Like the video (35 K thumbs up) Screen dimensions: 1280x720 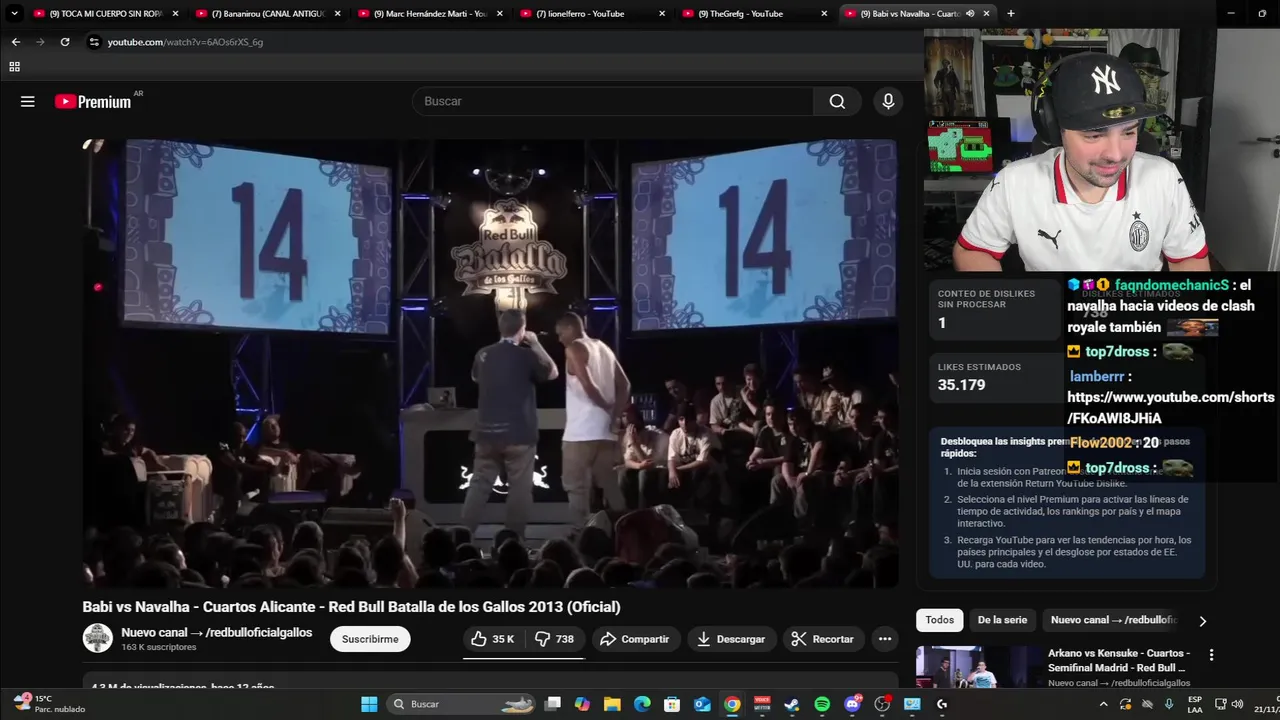pos(494,639)
